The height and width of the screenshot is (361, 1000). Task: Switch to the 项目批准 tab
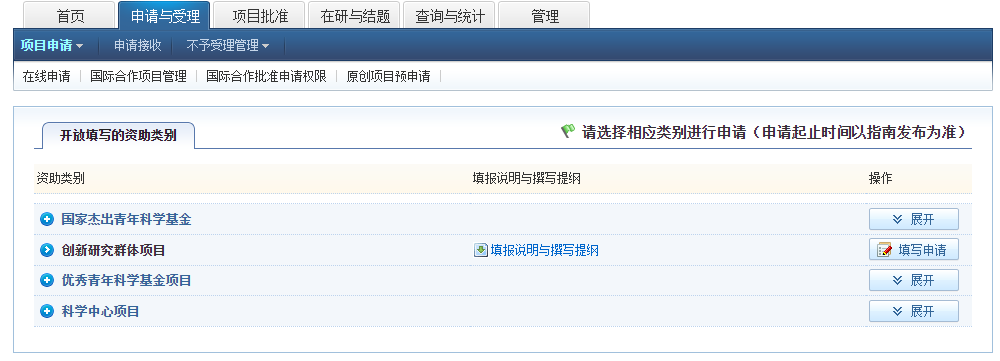click(x=260, y=16)
